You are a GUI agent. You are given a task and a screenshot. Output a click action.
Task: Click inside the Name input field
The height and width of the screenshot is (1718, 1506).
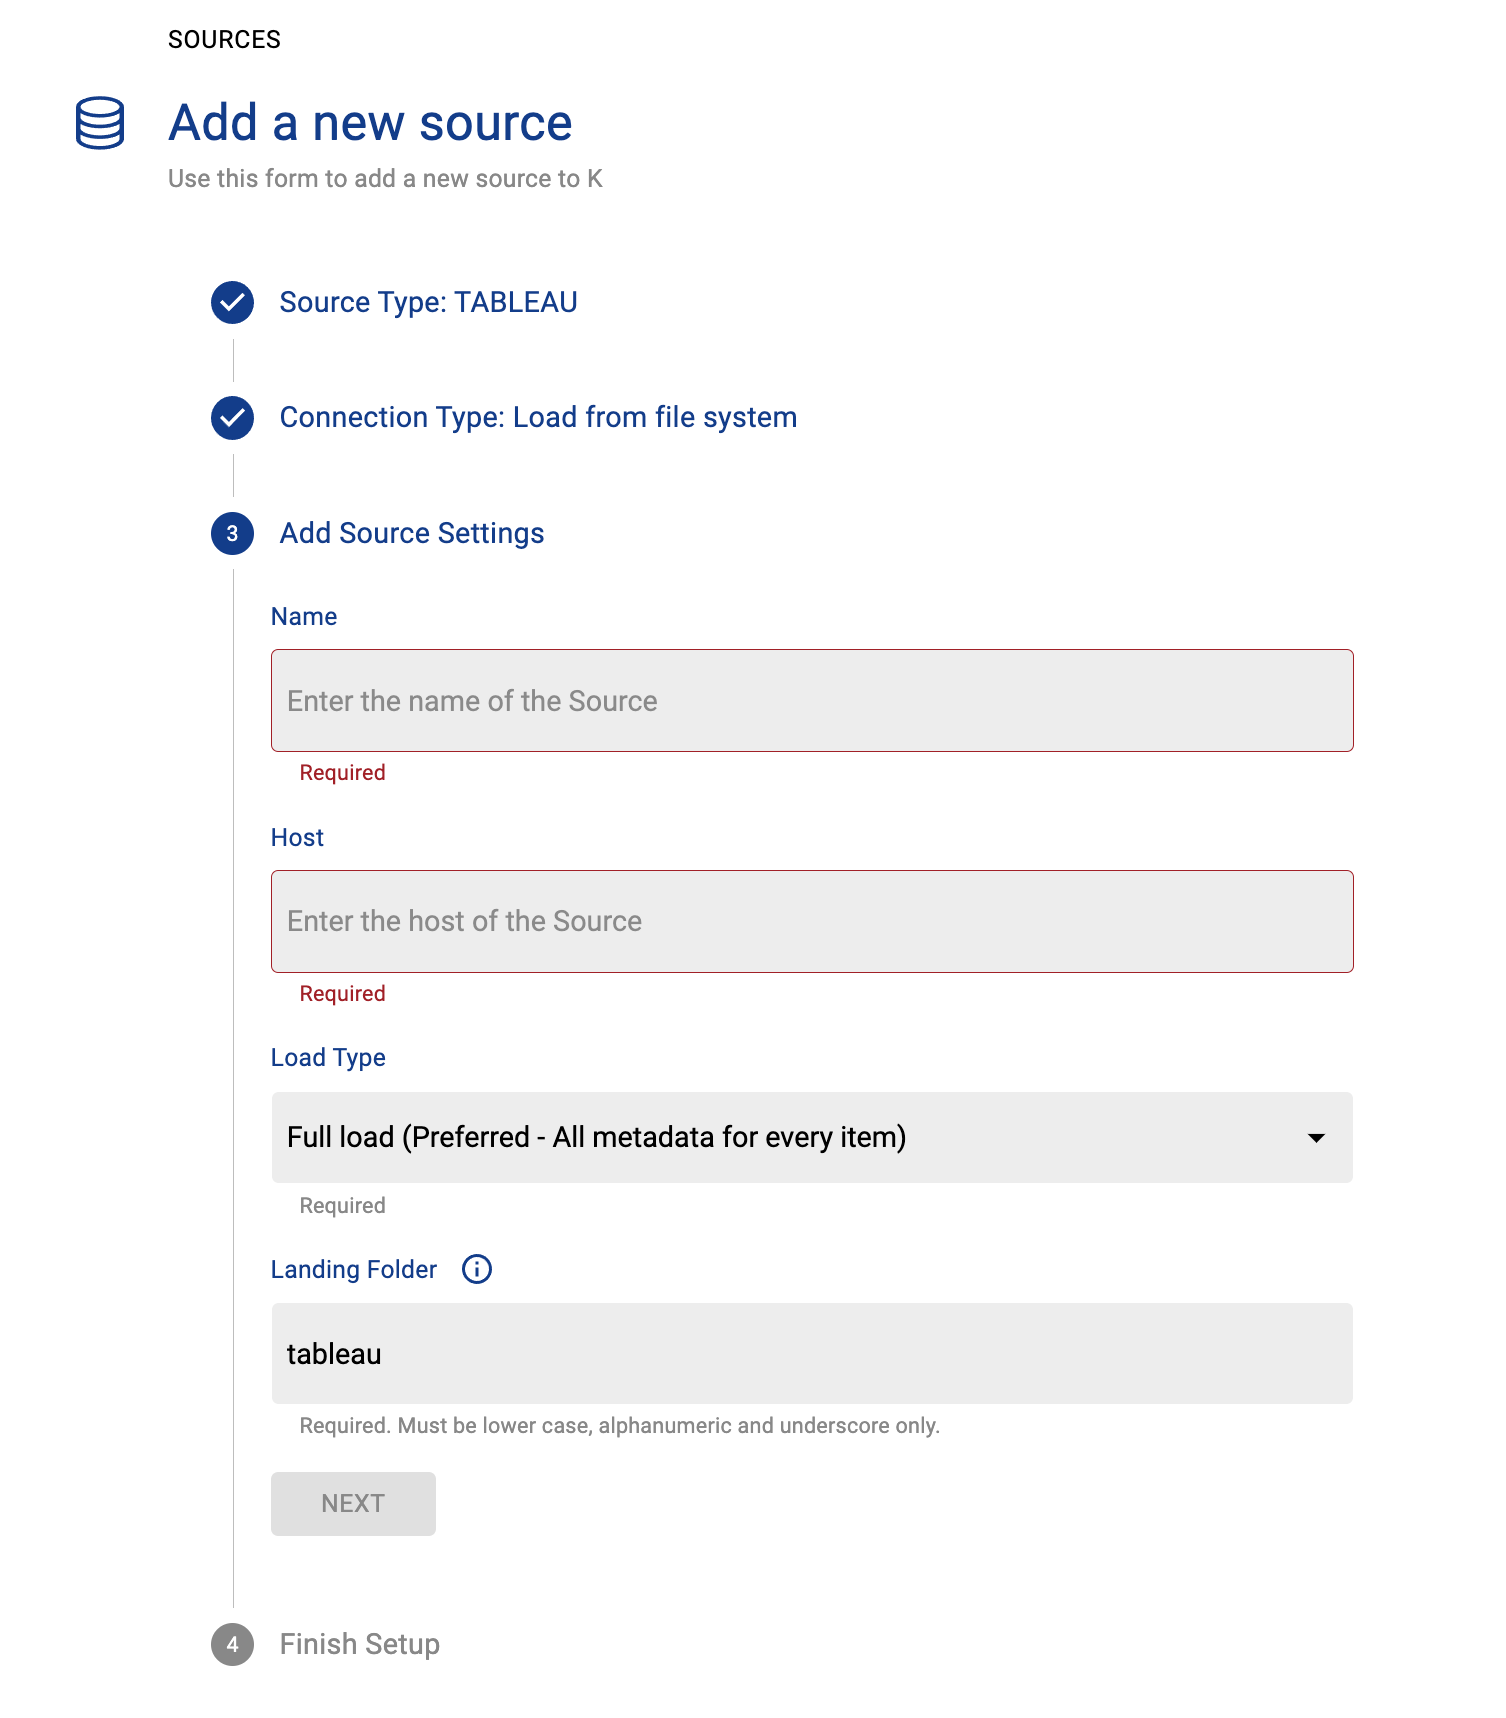tap(812, 700)
